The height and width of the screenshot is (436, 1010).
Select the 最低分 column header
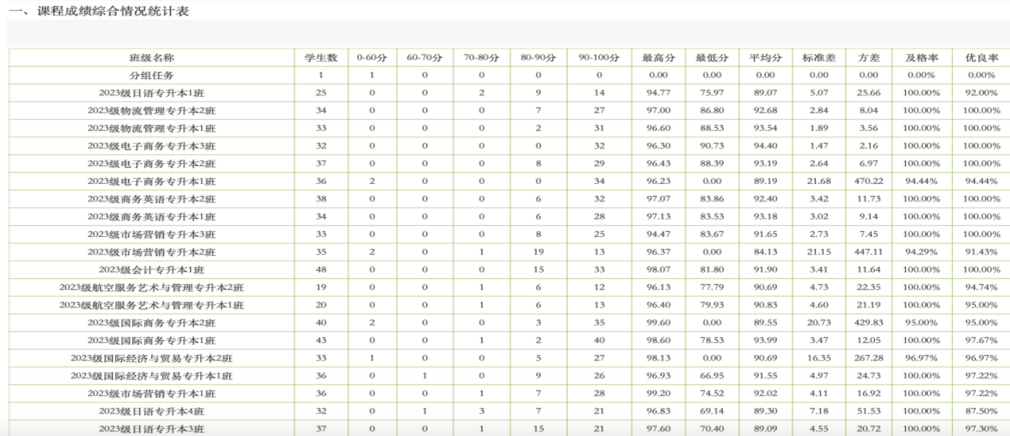coord(712,58)
